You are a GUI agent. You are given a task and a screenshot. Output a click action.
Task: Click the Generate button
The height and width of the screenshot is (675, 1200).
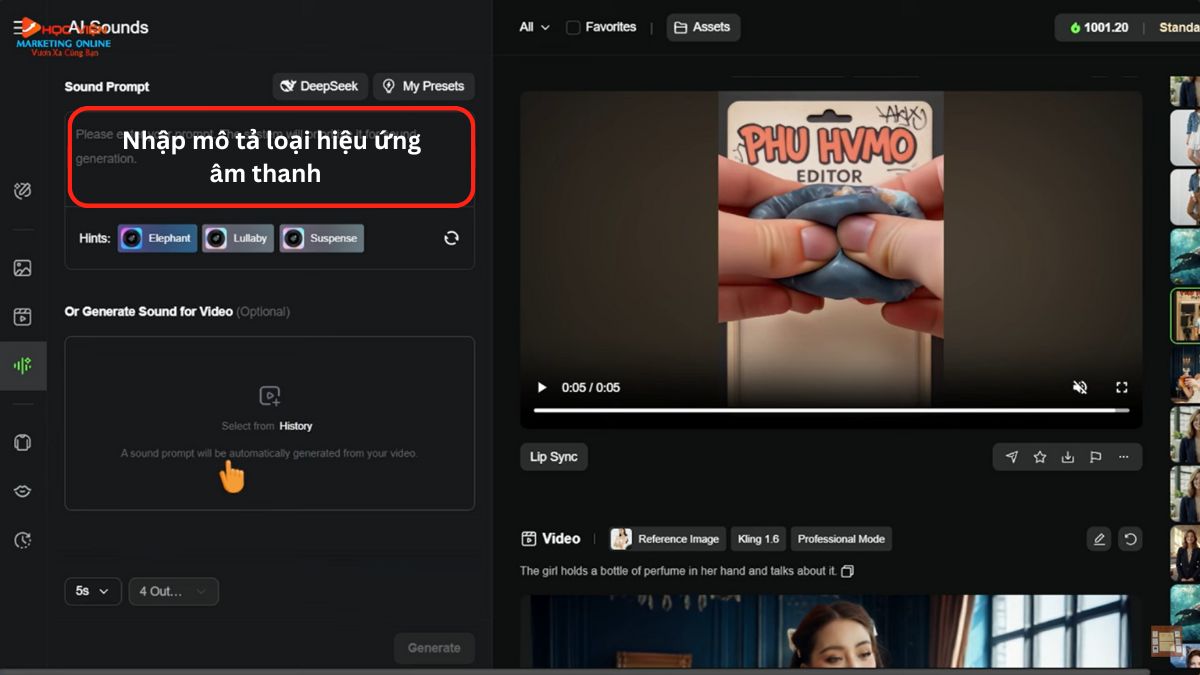[x=434, y=647]
